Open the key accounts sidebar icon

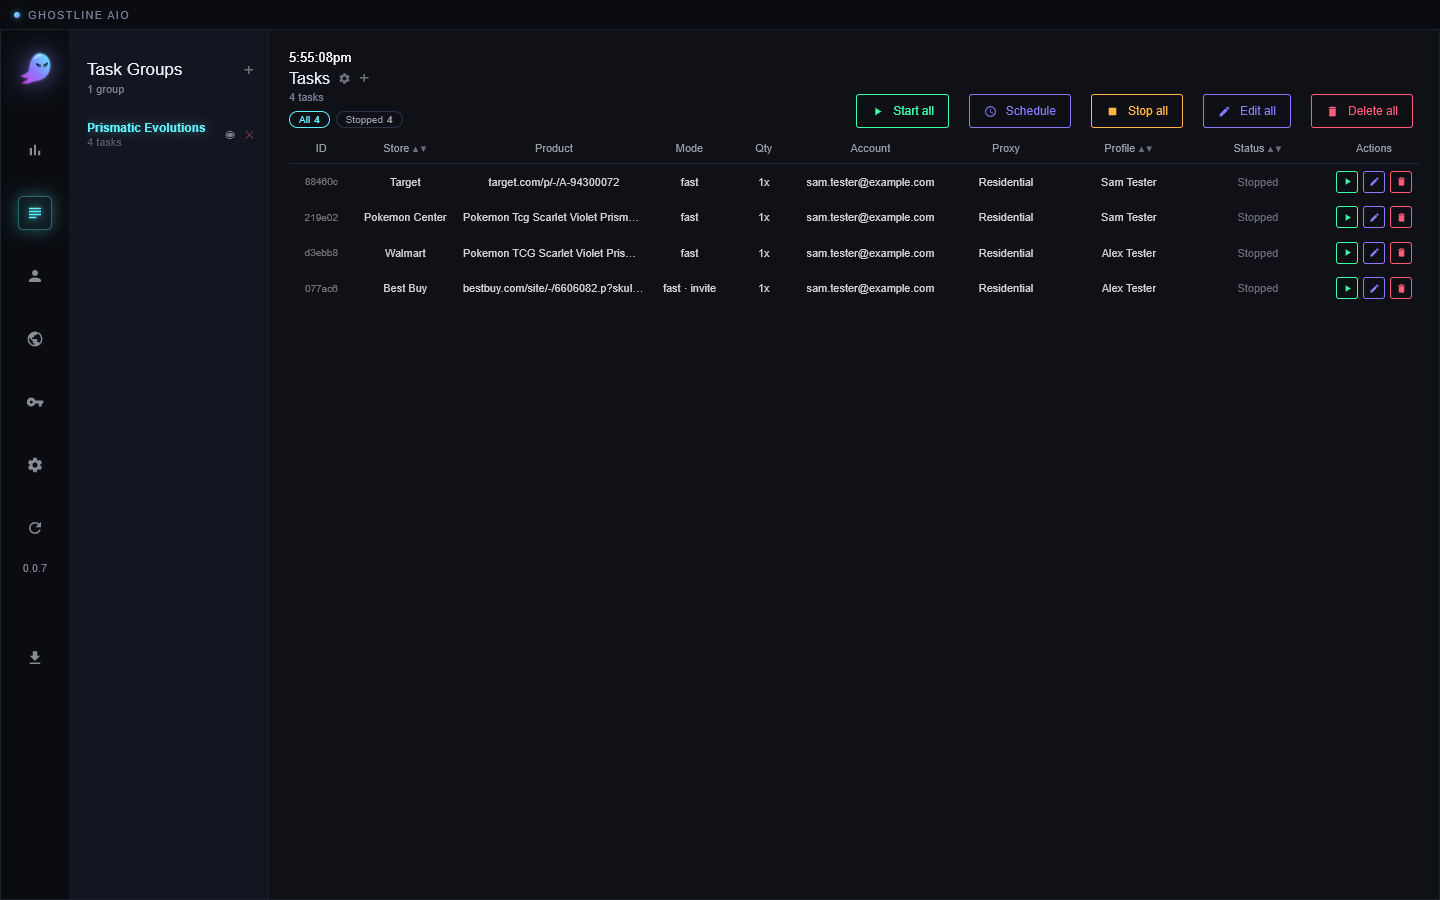[35, 402]
